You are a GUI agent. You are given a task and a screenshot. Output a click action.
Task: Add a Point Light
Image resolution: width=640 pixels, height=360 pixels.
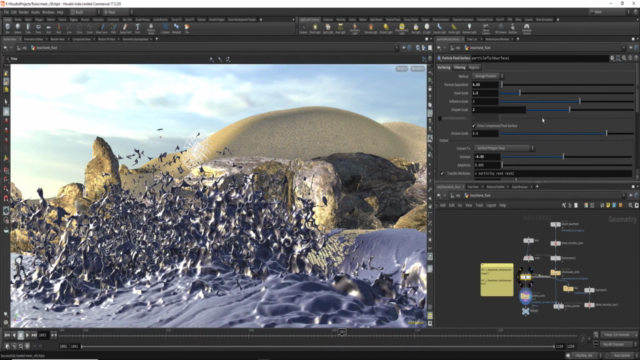pos(315,28)
